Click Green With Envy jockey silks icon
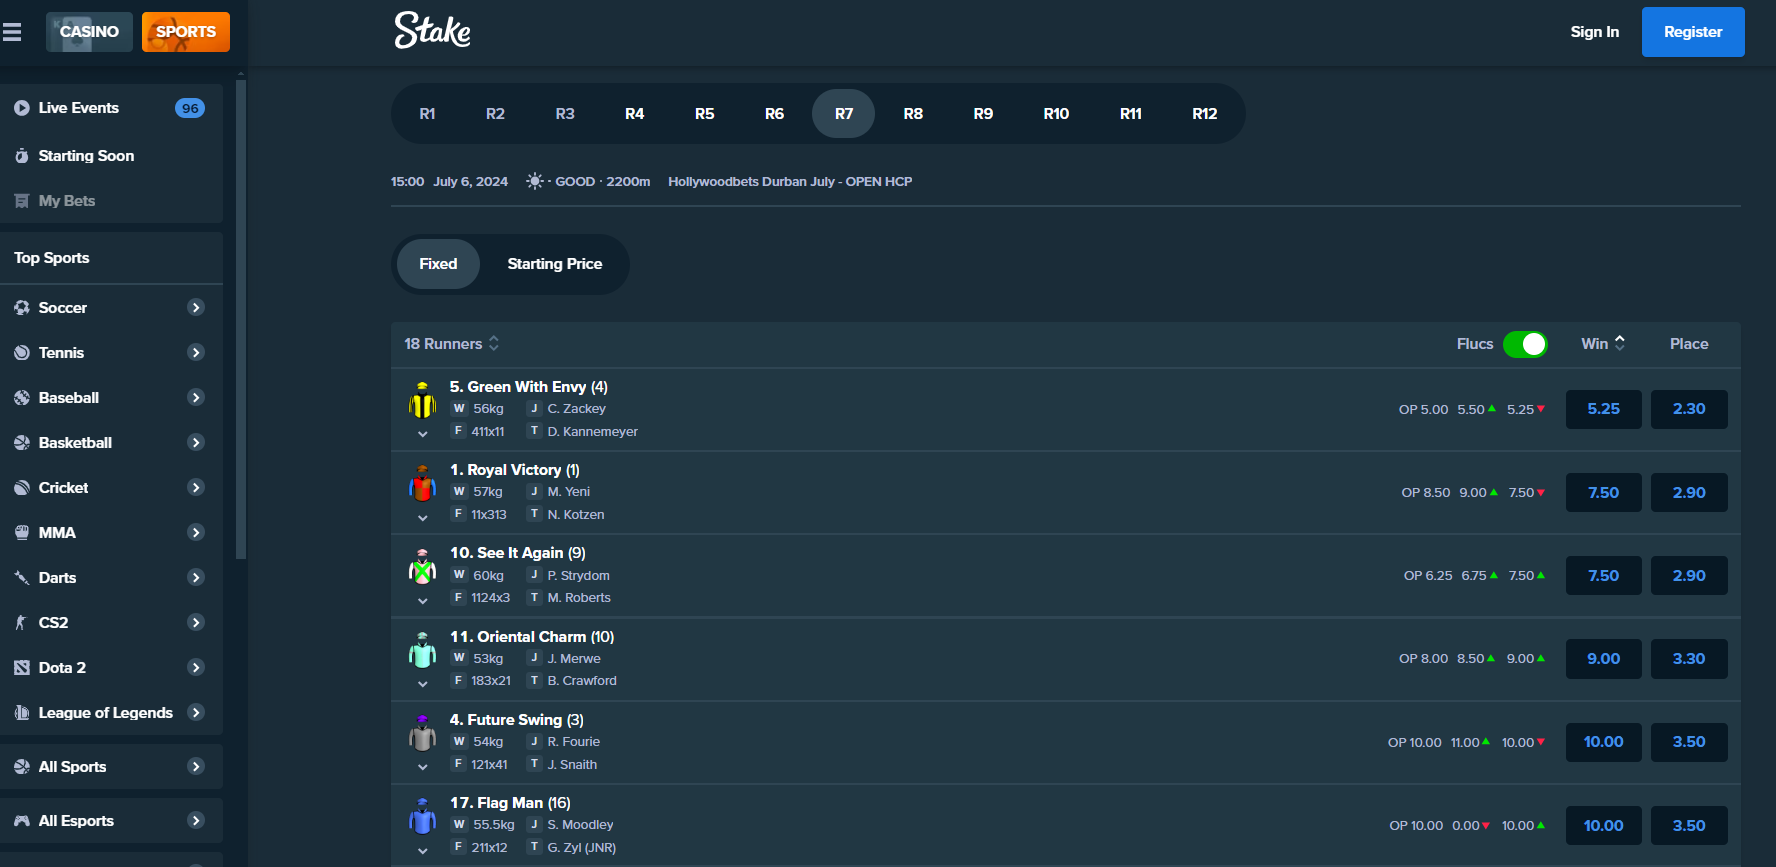 point(423,400)
